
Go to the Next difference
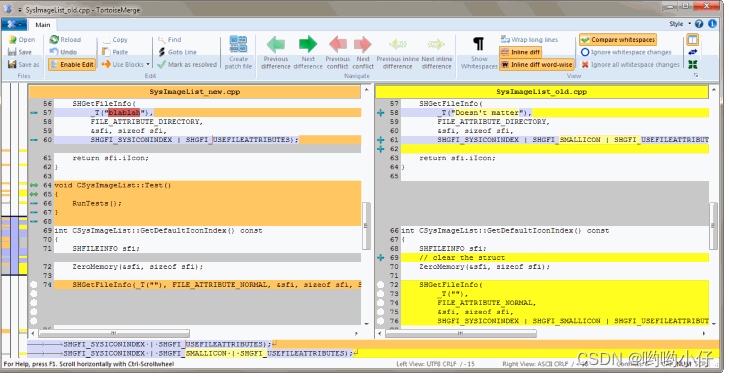coord(308,52)
